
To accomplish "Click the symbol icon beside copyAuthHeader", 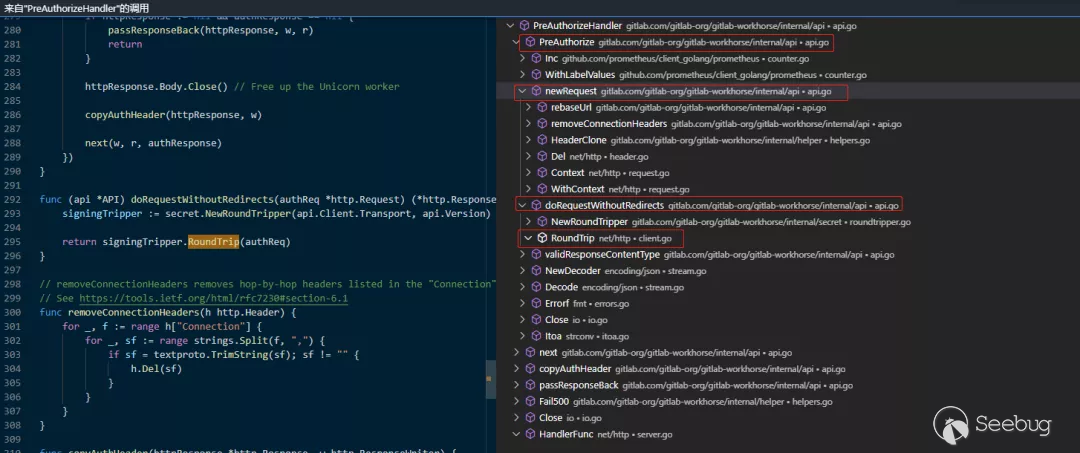I will click(x=530, y=369).
